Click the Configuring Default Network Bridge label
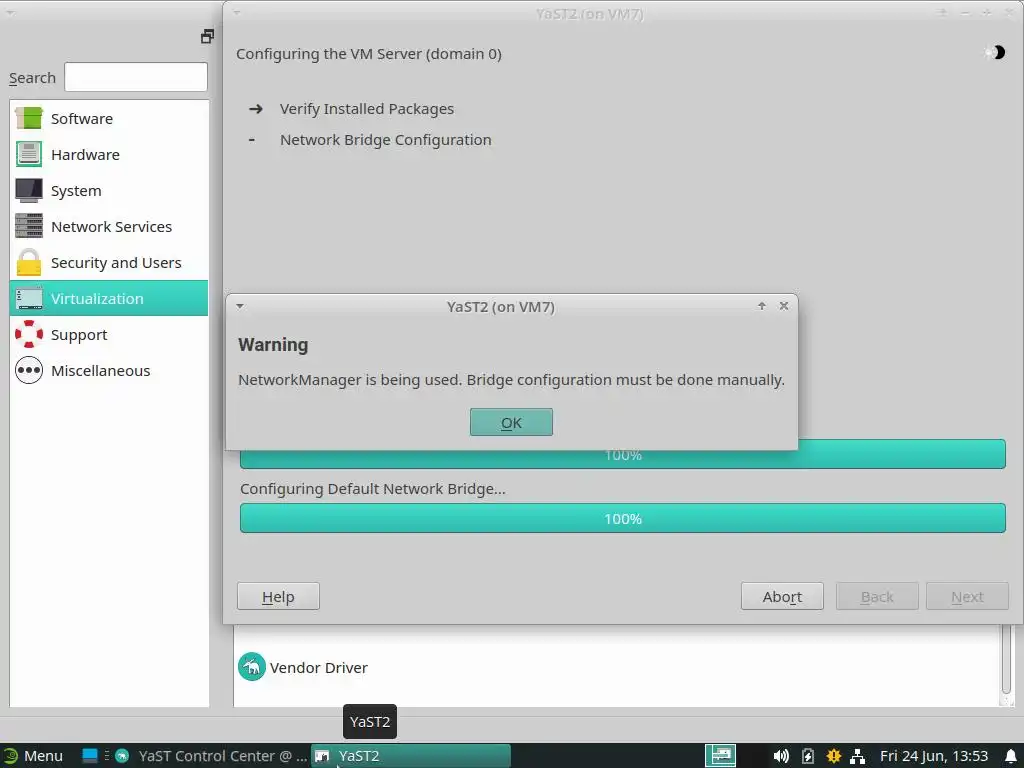The height and width of the screenshot is (768, 1024). (372, 488)
